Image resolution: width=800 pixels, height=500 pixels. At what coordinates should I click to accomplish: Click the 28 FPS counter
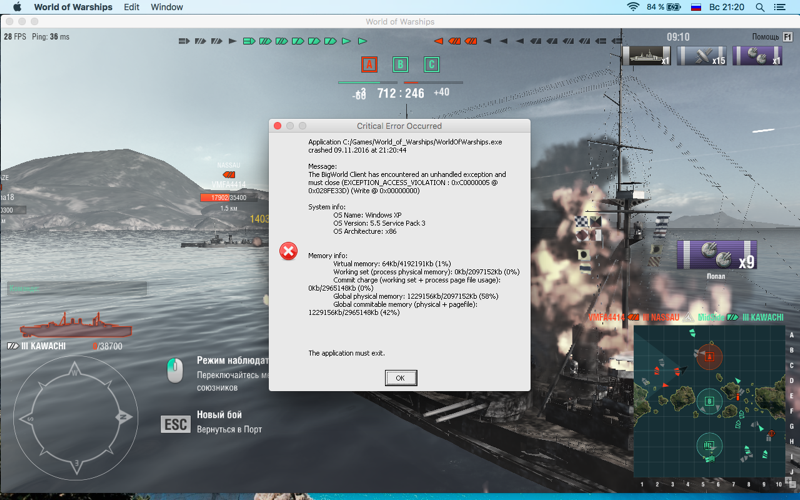click(15, 37)
